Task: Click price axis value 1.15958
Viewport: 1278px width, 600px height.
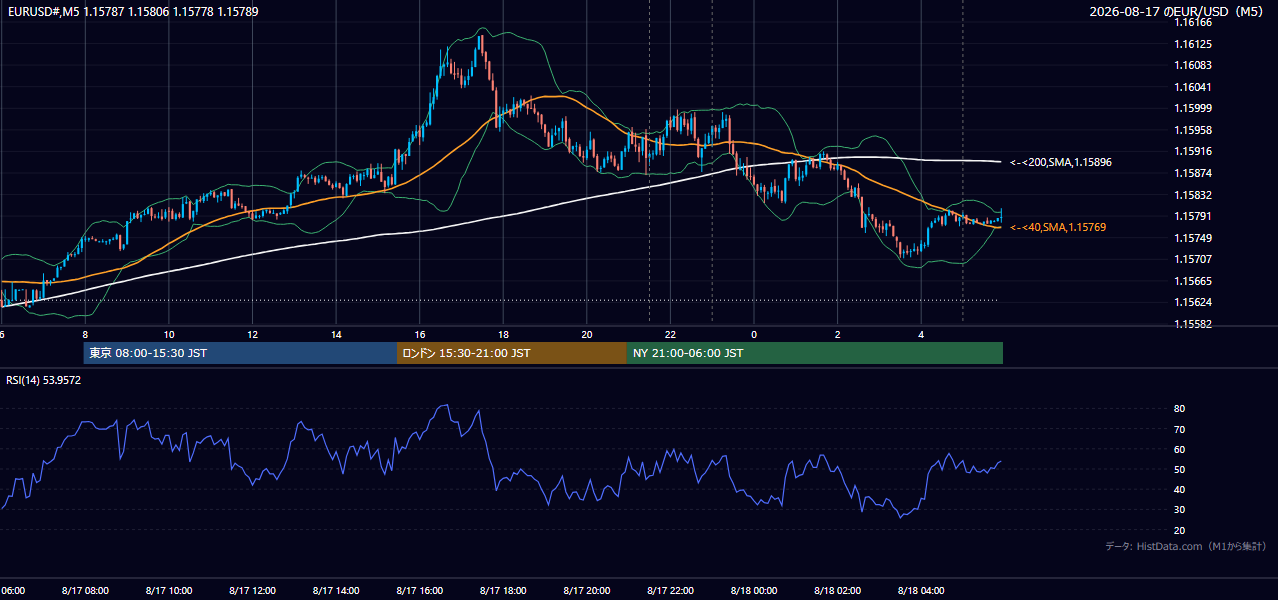Action: point(1193,130)
